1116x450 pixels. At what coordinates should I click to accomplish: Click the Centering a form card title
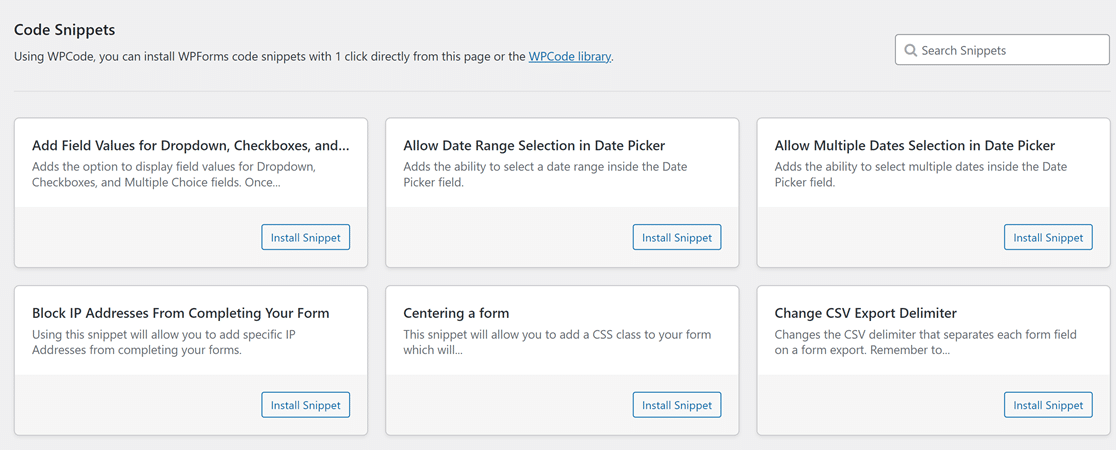point(456,313)
